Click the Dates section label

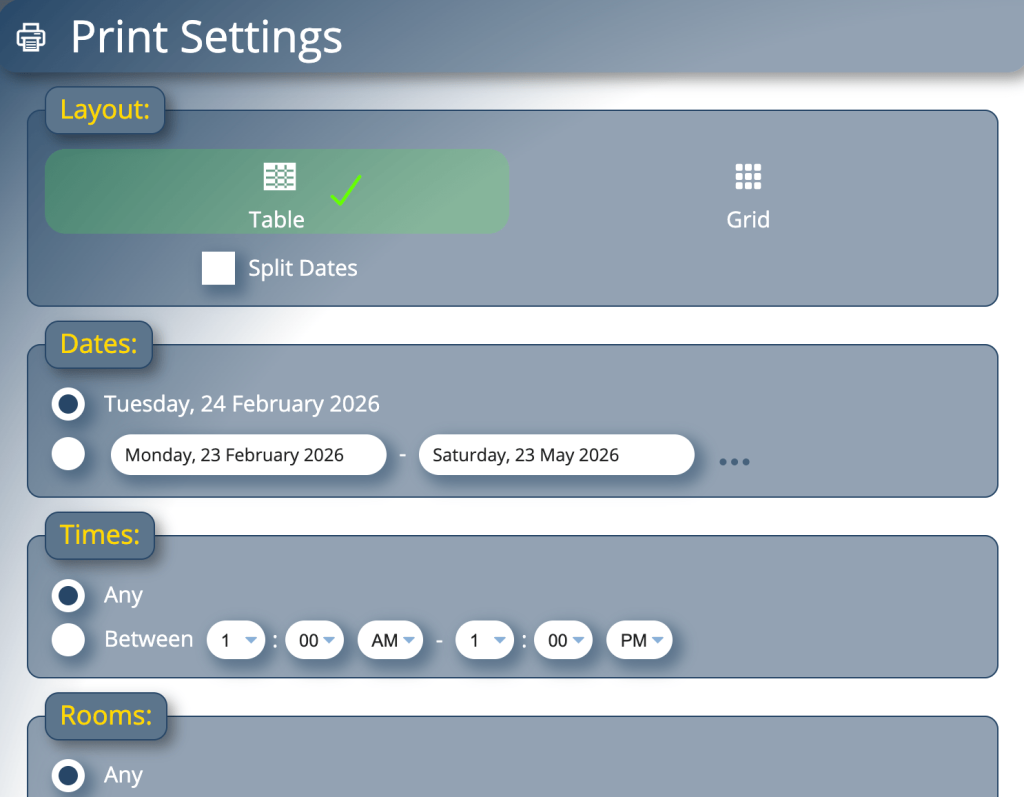click(98, 344)
